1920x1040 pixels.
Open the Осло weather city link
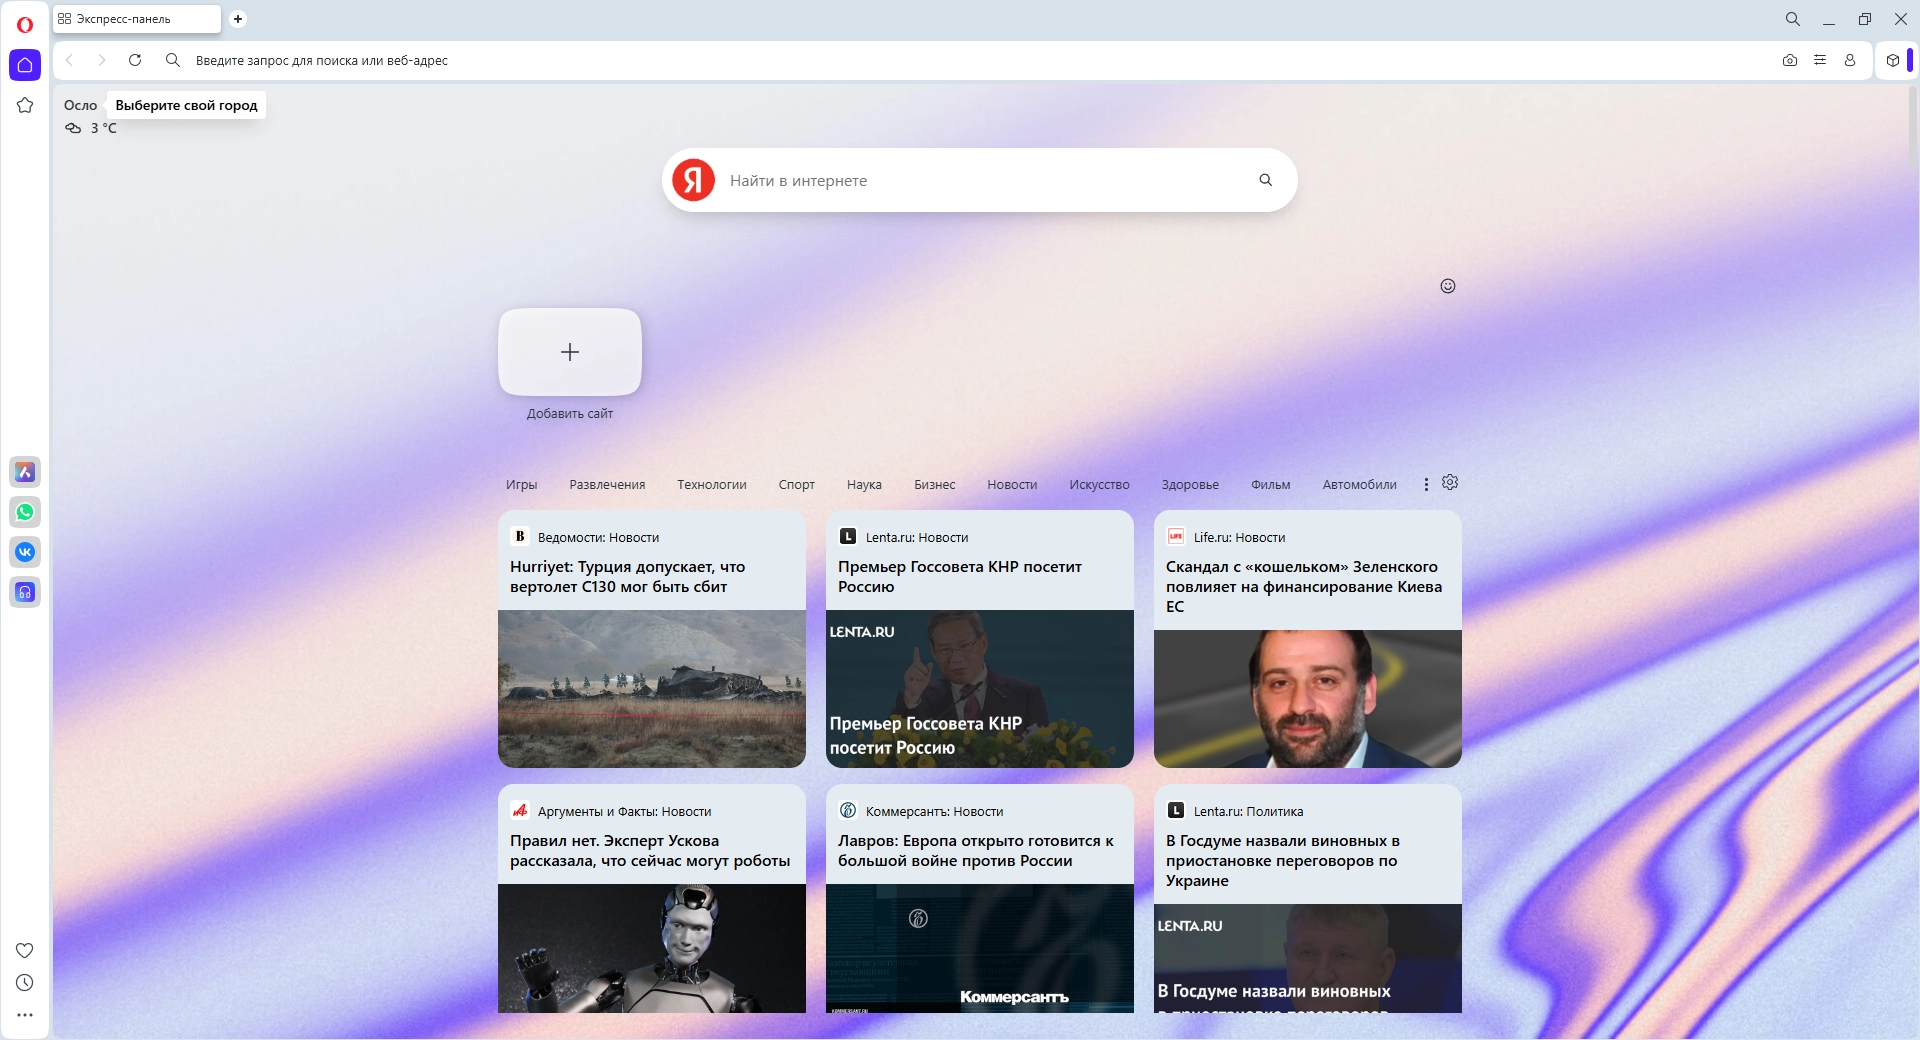coord(81,105)
